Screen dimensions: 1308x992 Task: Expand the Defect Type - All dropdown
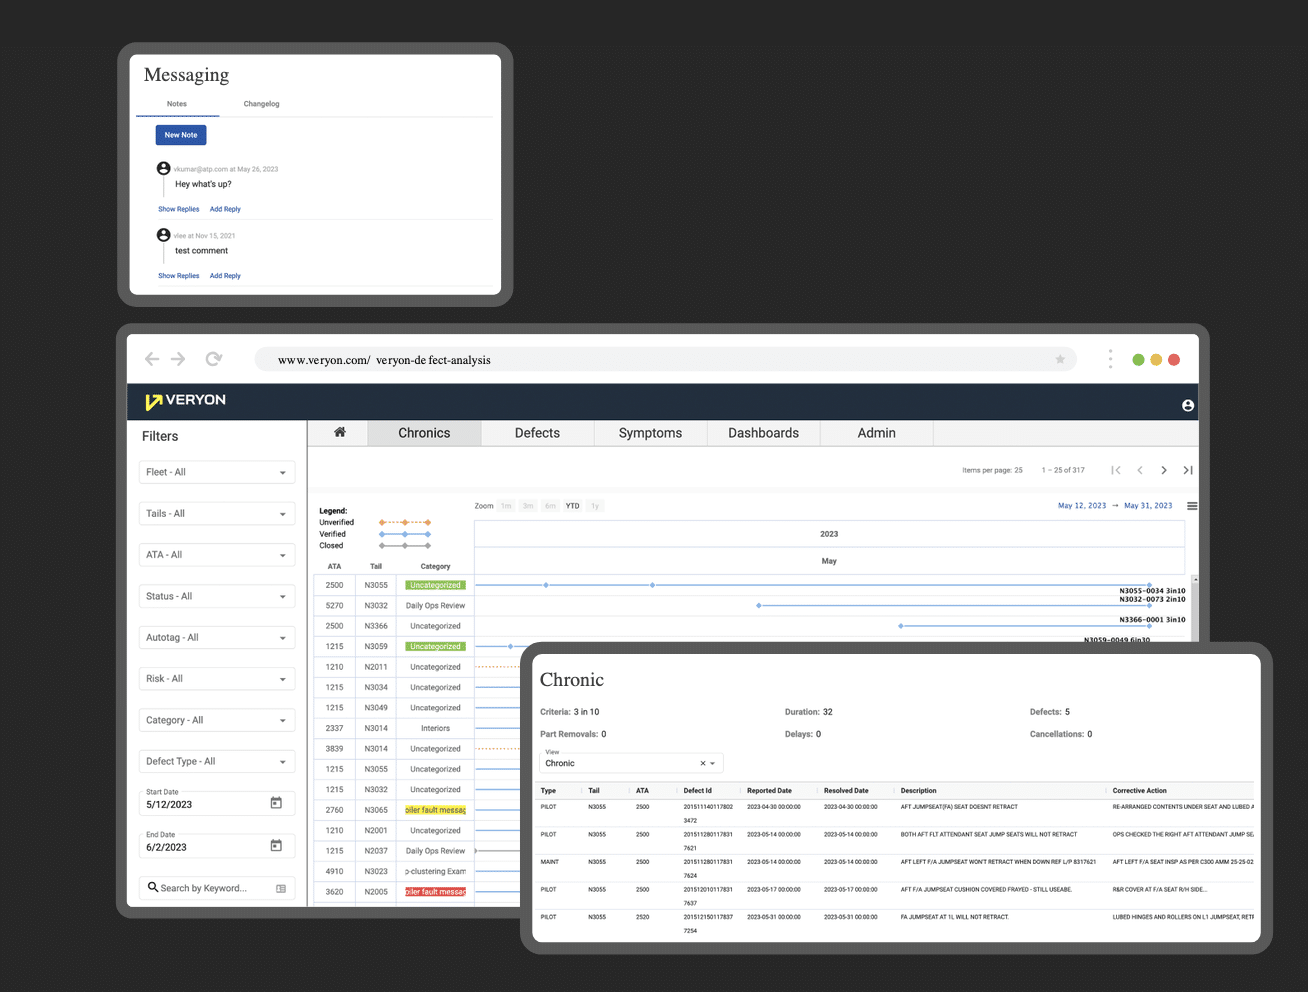coord(217,761)
